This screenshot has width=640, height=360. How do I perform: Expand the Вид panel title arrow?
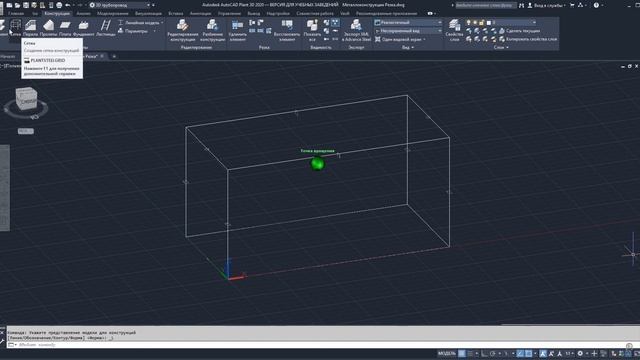pyautogui.click(x=412, y=48)
